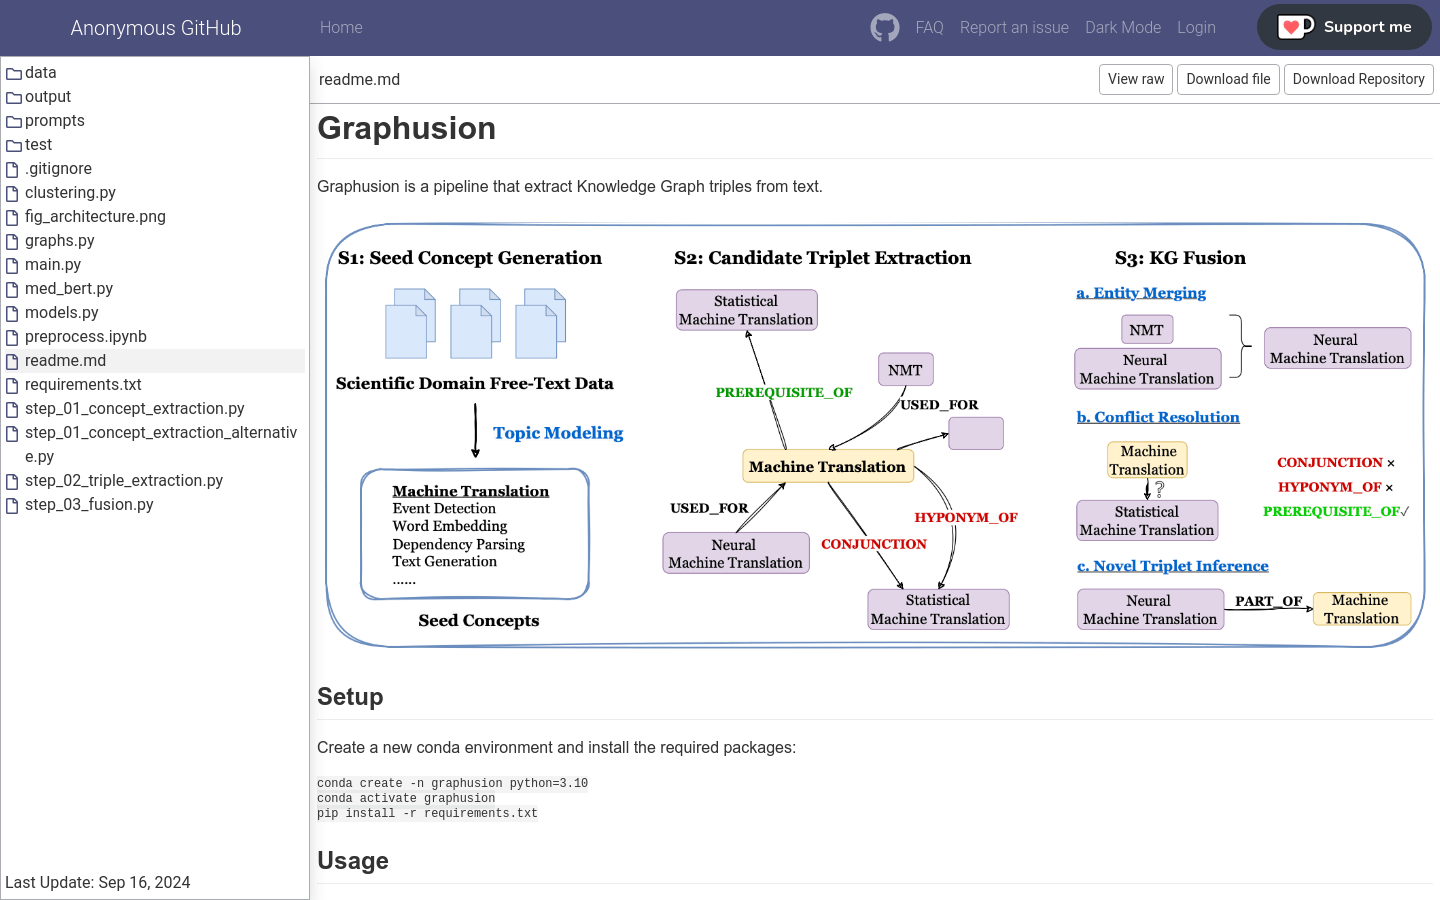Click the file icon beside step_02_triple_extraction.py
Image resolution: width=1440 pixels, height=900 pixels.
13,481
